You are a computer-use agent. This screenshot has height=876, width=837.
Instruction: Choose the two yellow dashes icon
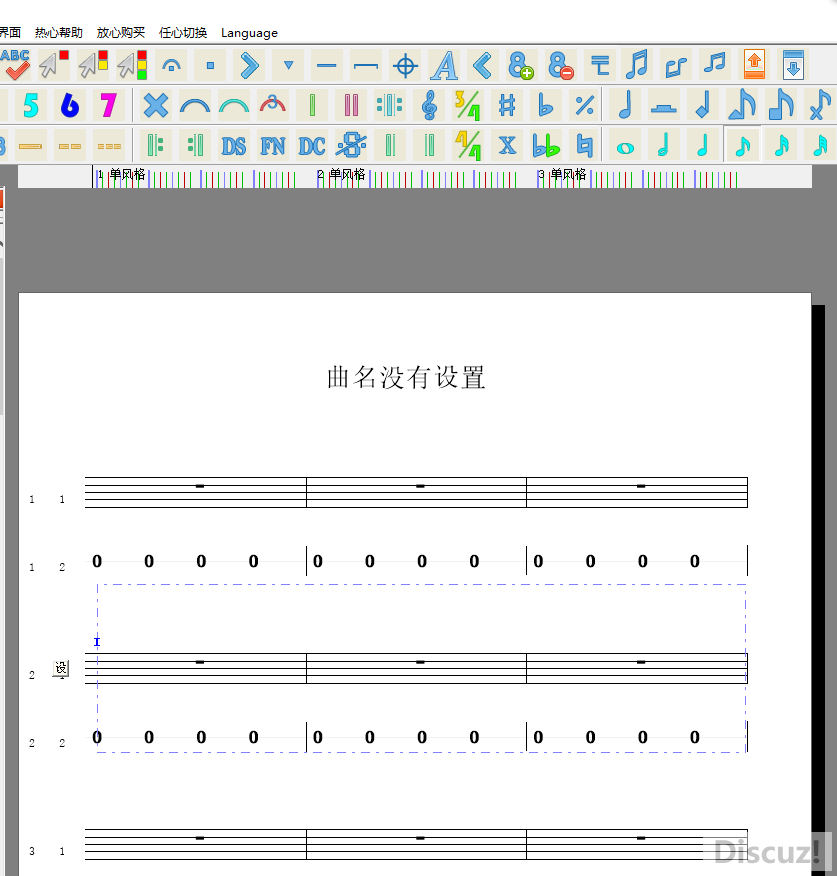tap(70, 146)
